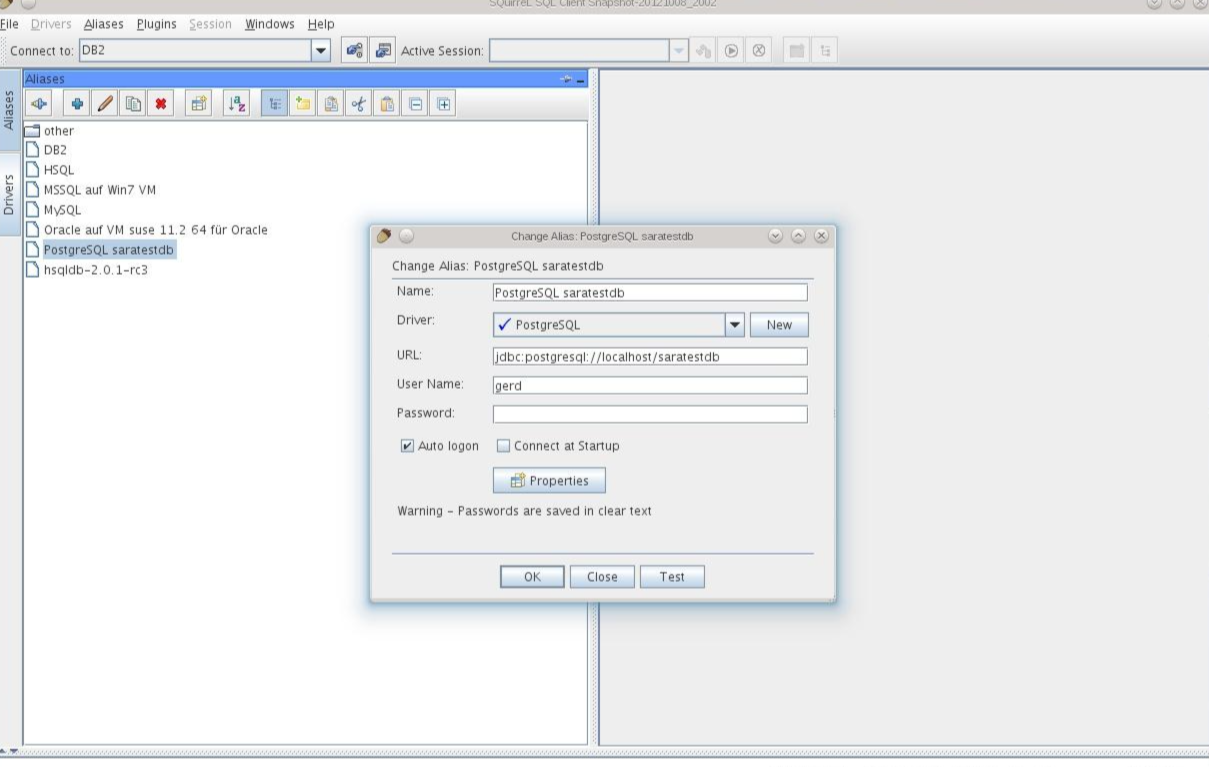Click the run SQL play icon
Screen dimensions: 1209x767
(731, 50)
